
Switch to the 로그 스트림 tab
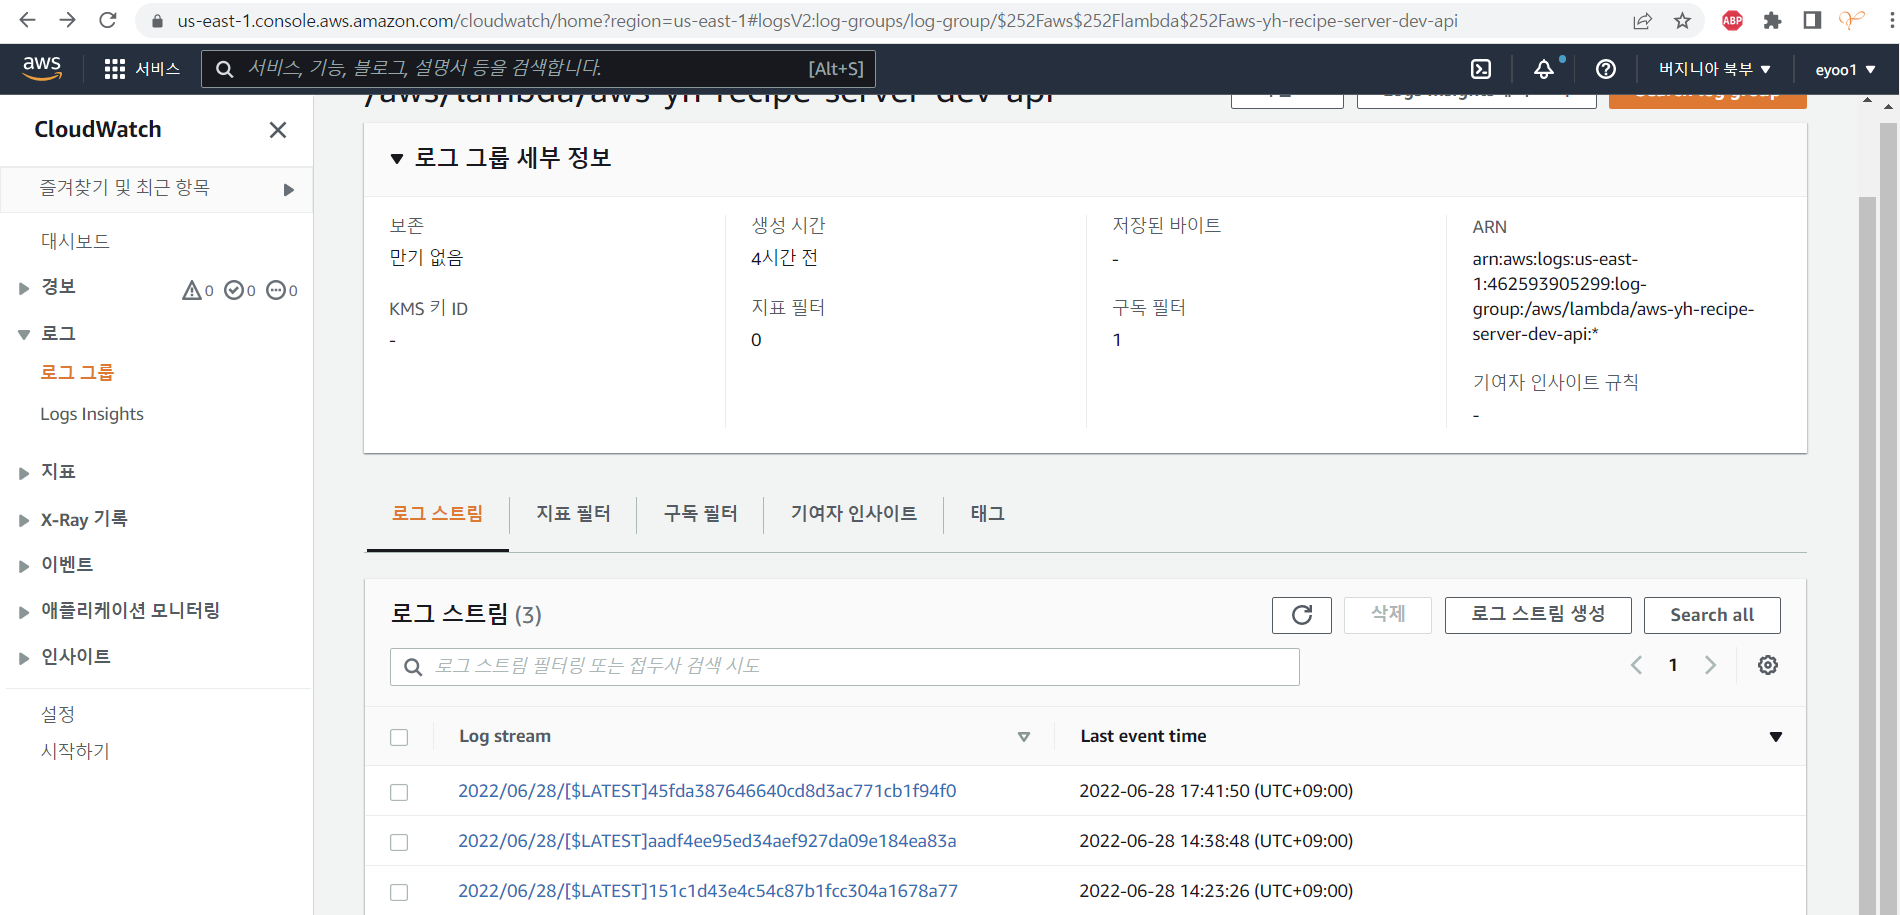click(438, 514)
